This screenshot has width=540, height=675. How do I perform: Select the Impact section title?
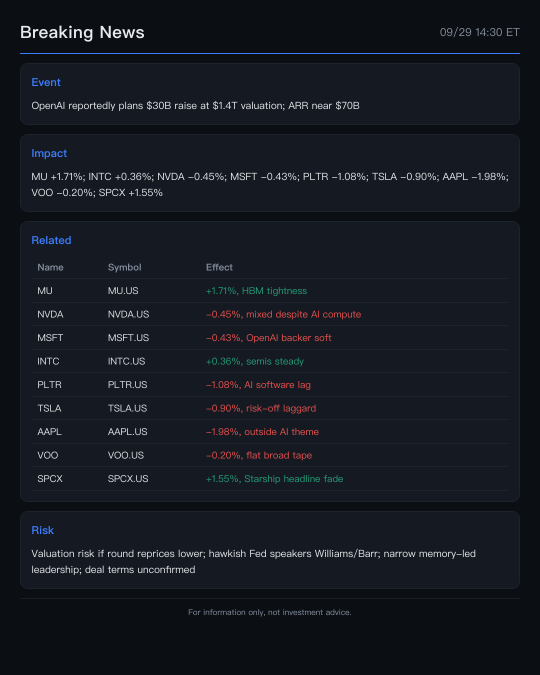click(49, 153)
